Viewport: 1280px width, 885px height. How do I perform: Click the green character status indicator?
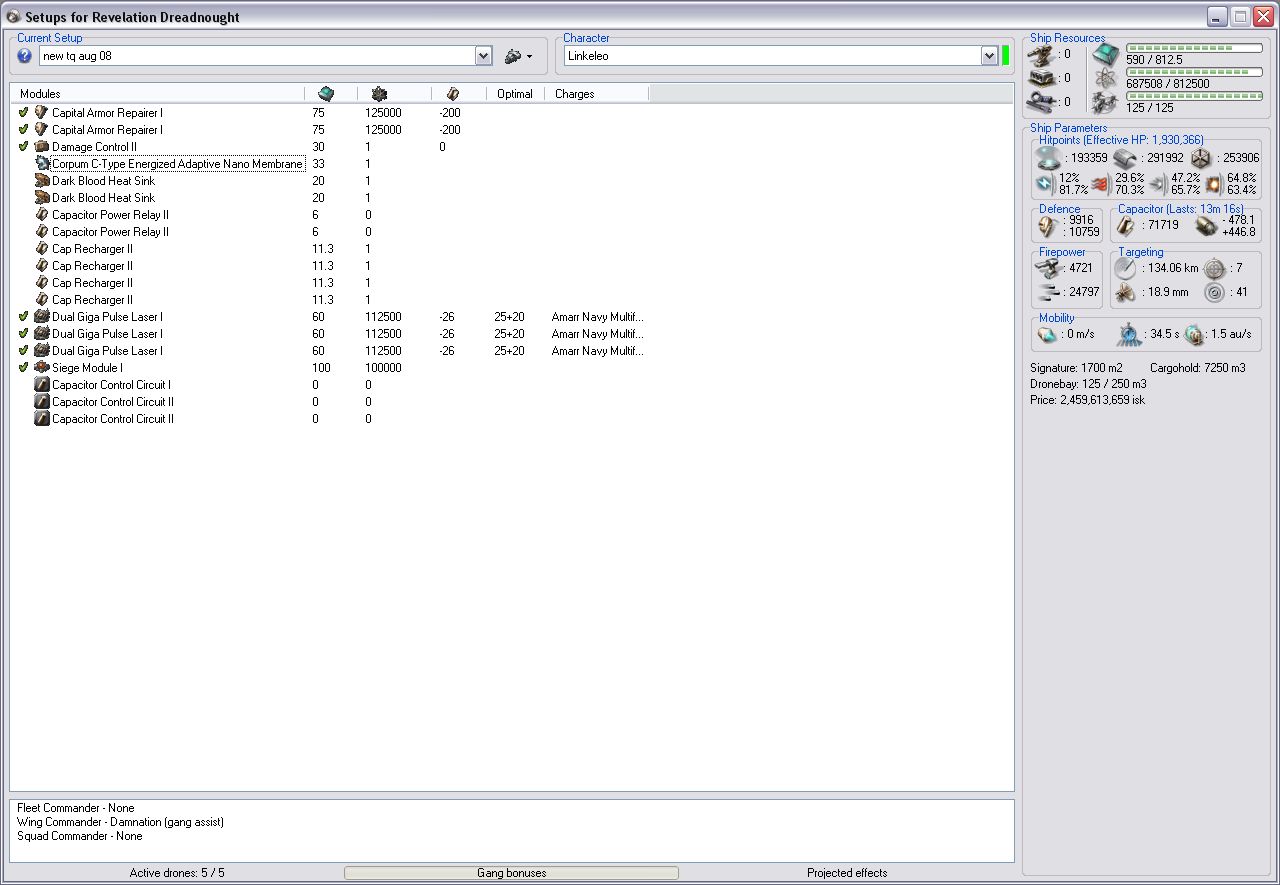click(1006, 56)
